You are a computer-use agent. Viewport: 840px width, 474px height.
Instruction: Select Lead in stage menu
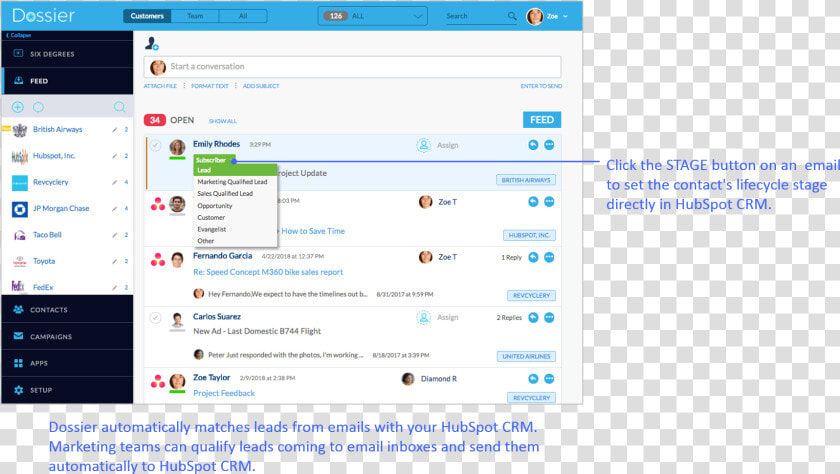(x=235, y=170)
